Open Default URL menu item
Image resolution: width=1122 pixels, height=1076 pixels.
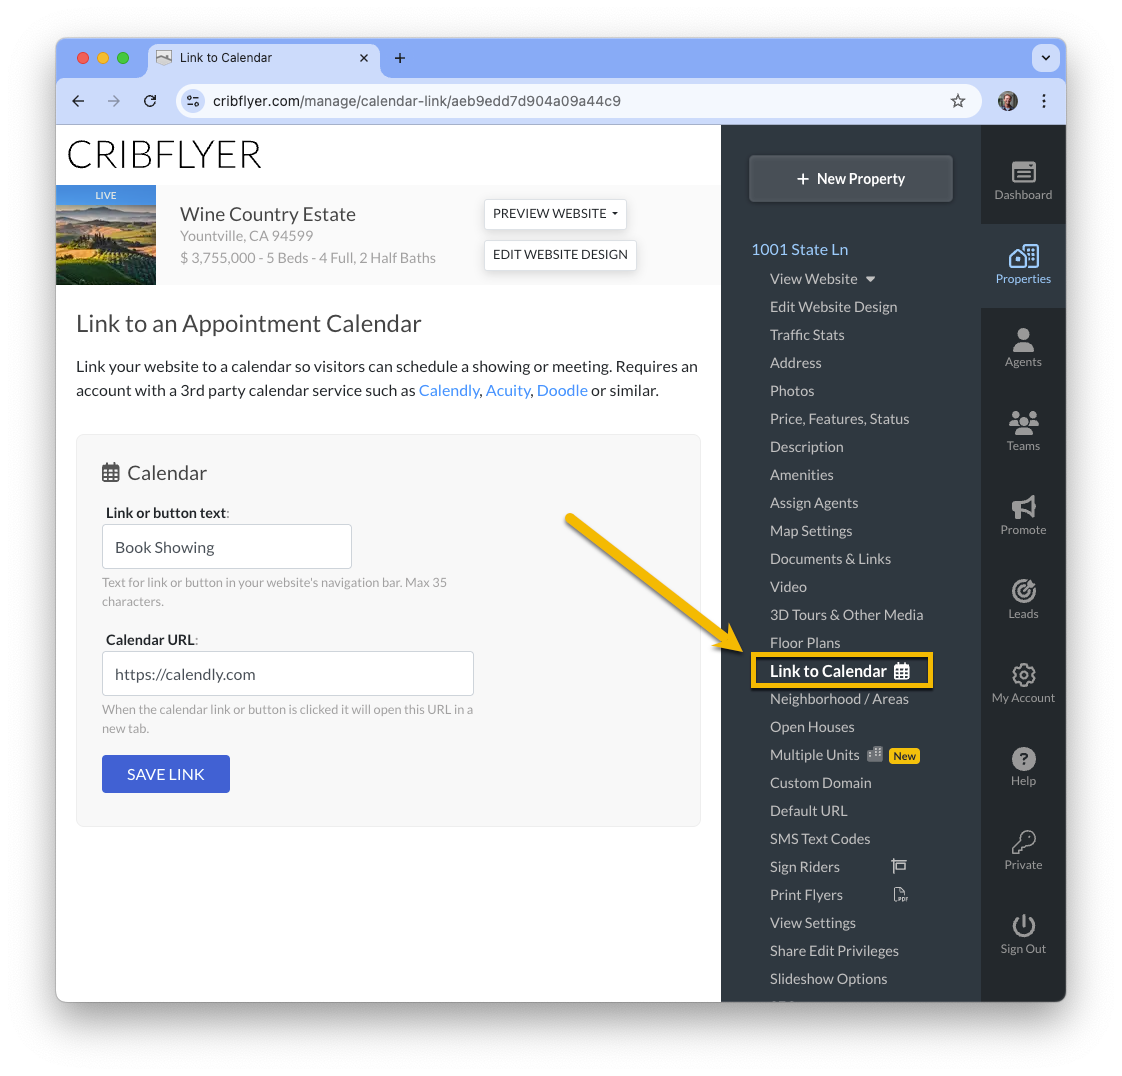tap(809, 811)
